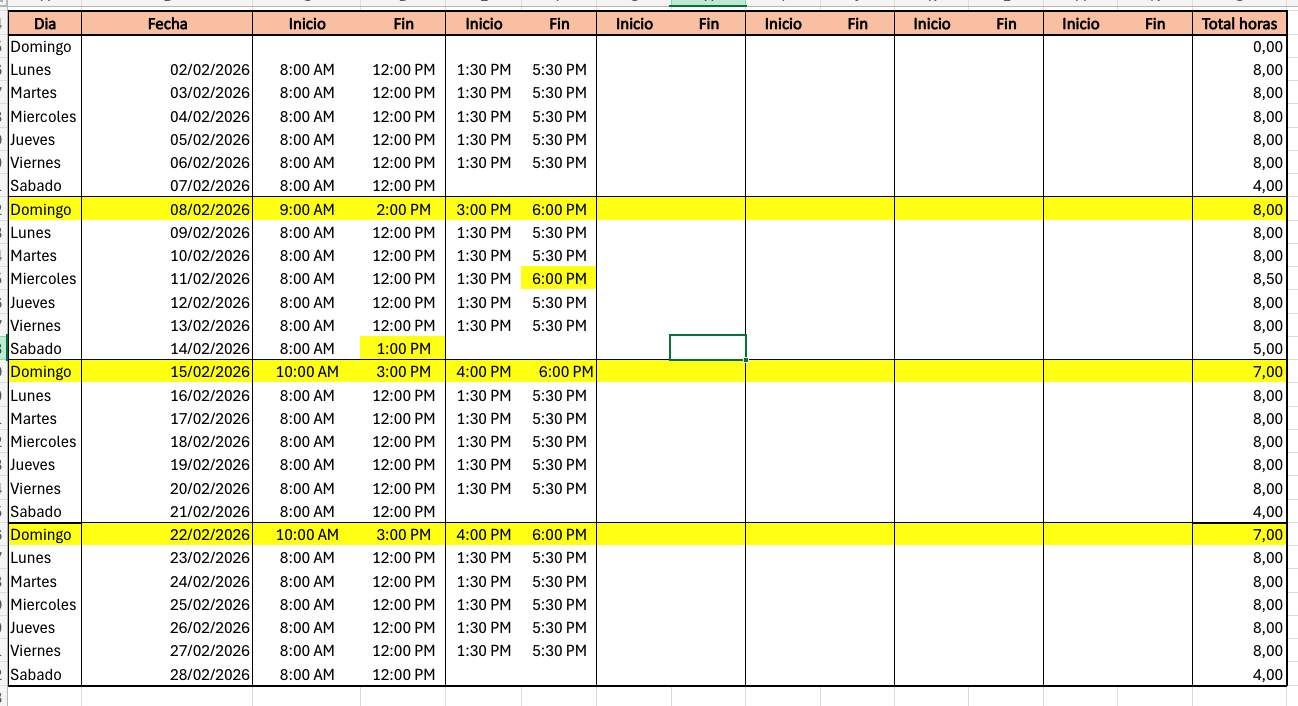Click the 0,00 total hours cell
The width and height of the screenshot is (1298, 706).
tap(1239, 47)
